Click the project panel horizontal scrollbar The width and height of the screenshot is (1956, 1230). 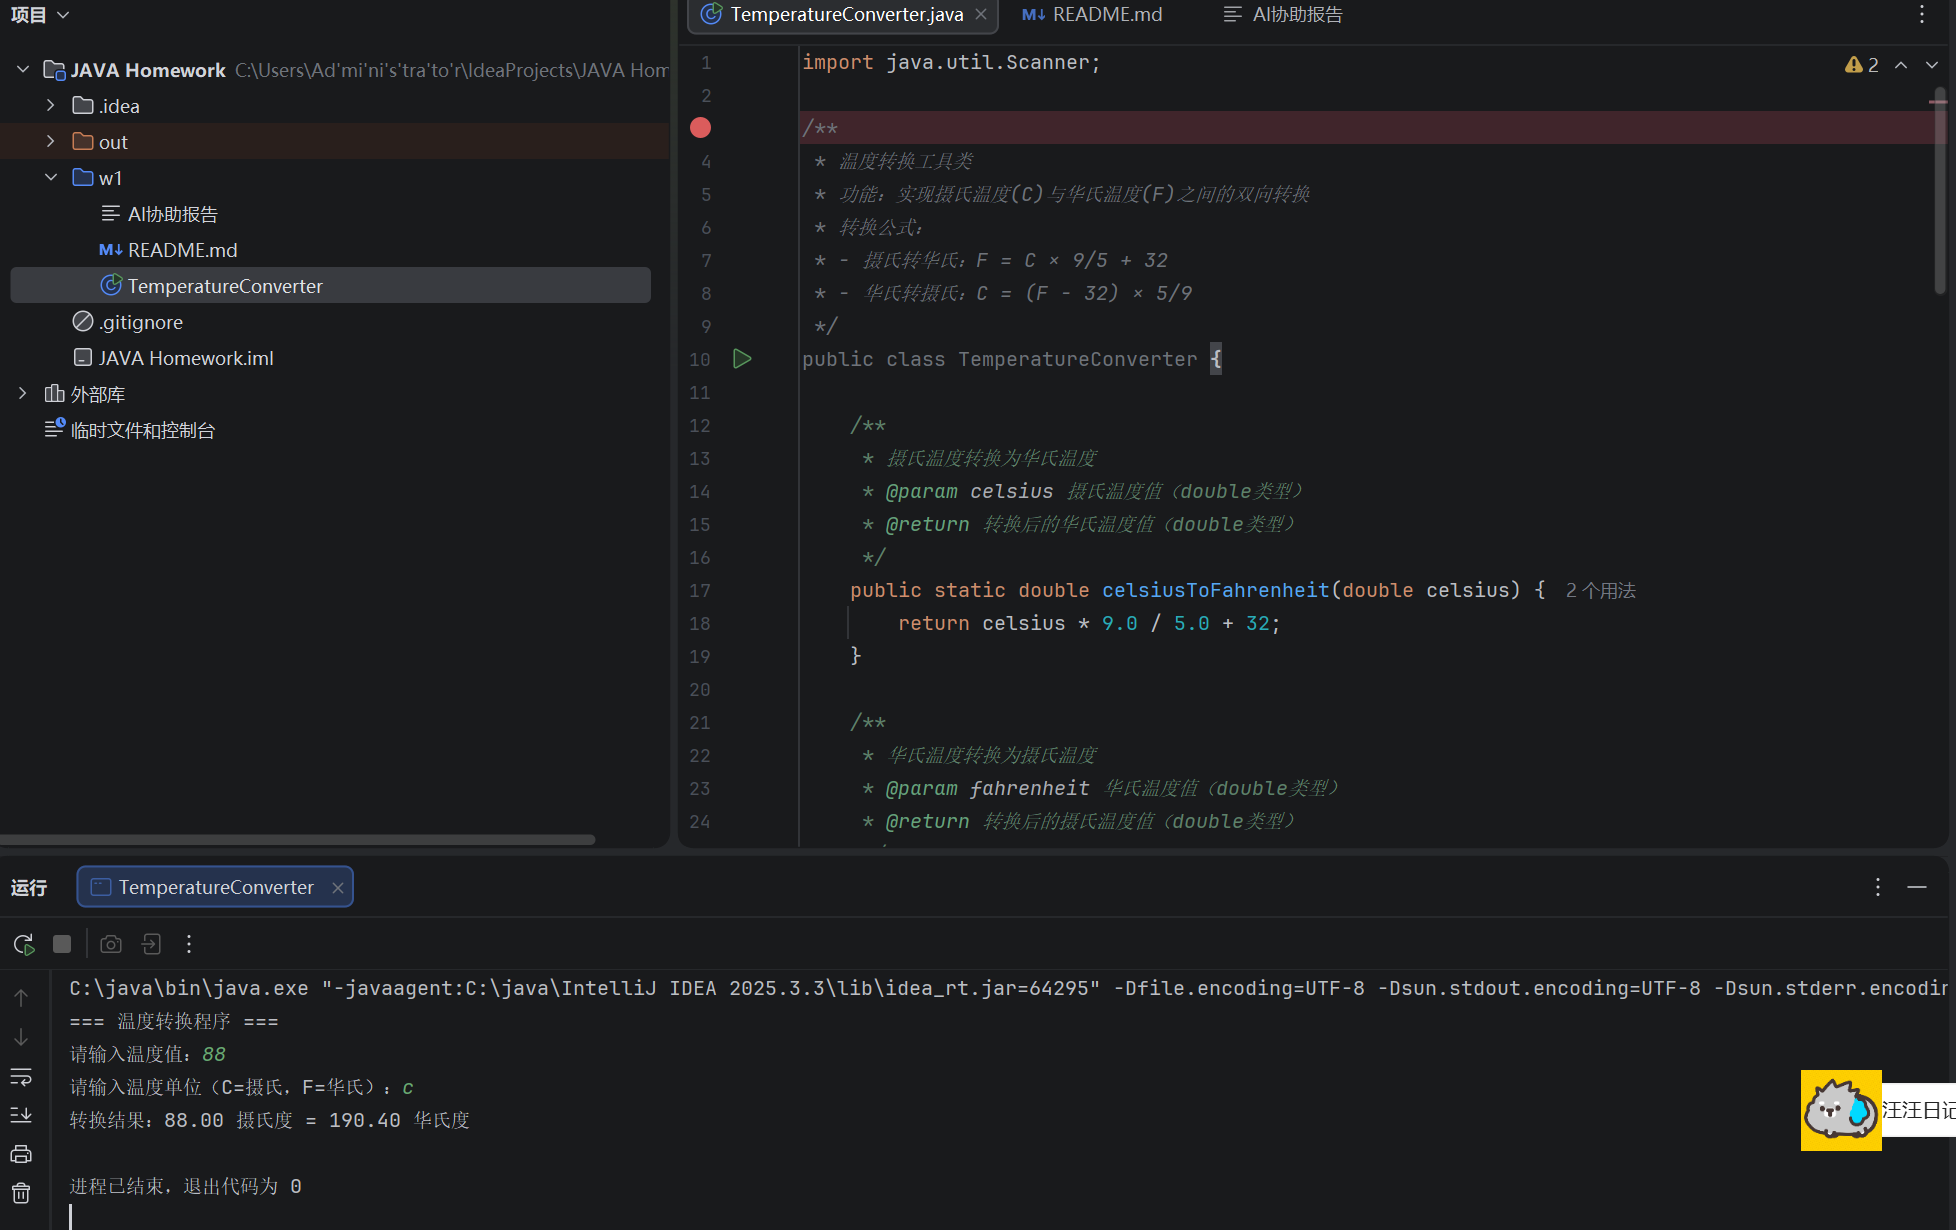pos(298,840)
